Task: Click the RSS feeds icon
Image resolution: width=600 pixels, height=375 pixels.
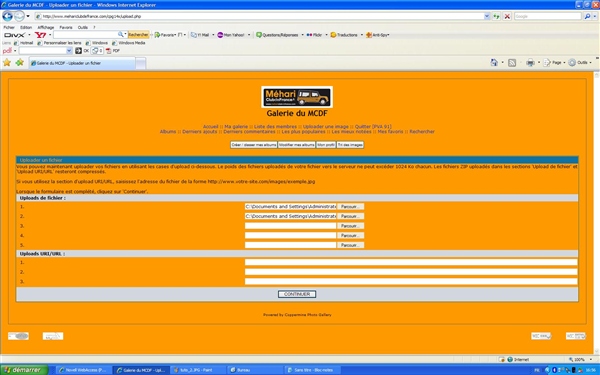Action: click(x=512, y=63)
